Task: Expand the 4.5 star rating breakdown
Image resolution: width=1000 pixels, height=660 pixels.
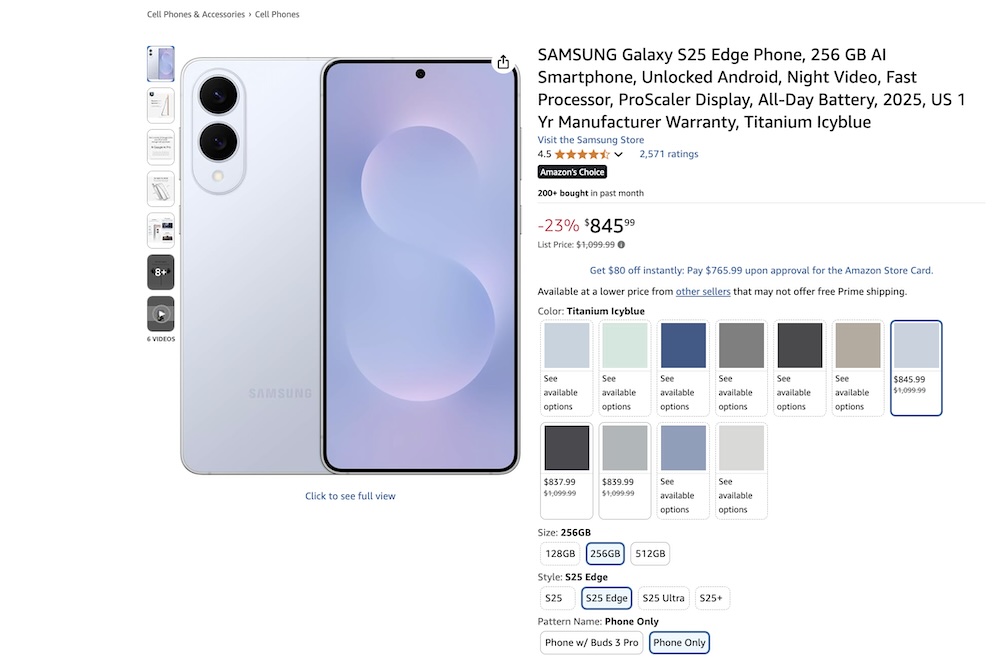Action: (620, 154)
